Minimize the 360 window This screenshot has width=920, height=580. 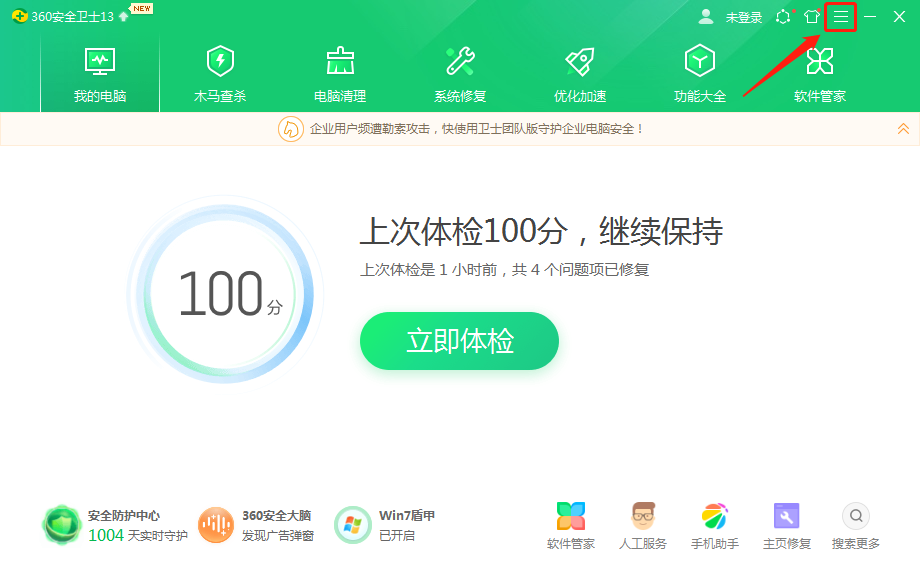point(870,17)
